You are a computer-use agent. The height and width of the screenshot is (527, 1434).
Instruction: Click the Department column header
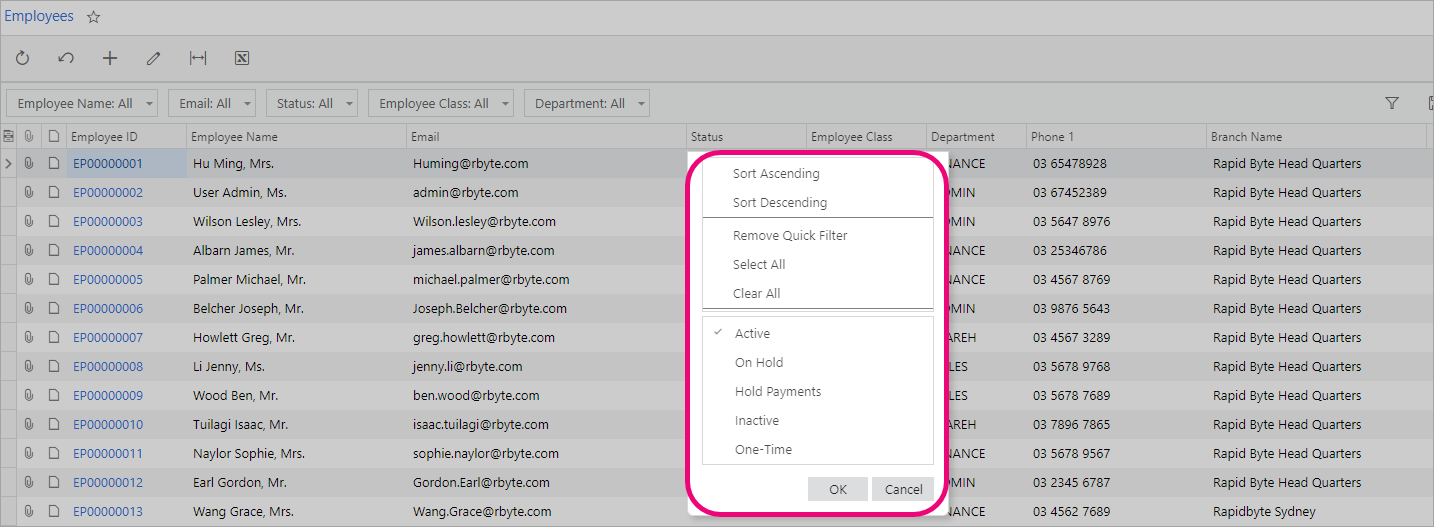point(976,137)
